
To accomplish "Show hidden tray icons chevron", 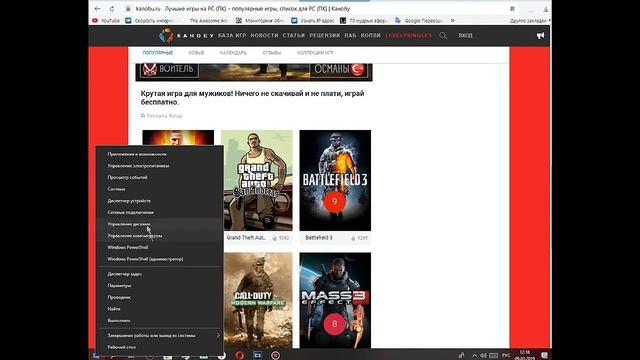I will tap(474, 356).
